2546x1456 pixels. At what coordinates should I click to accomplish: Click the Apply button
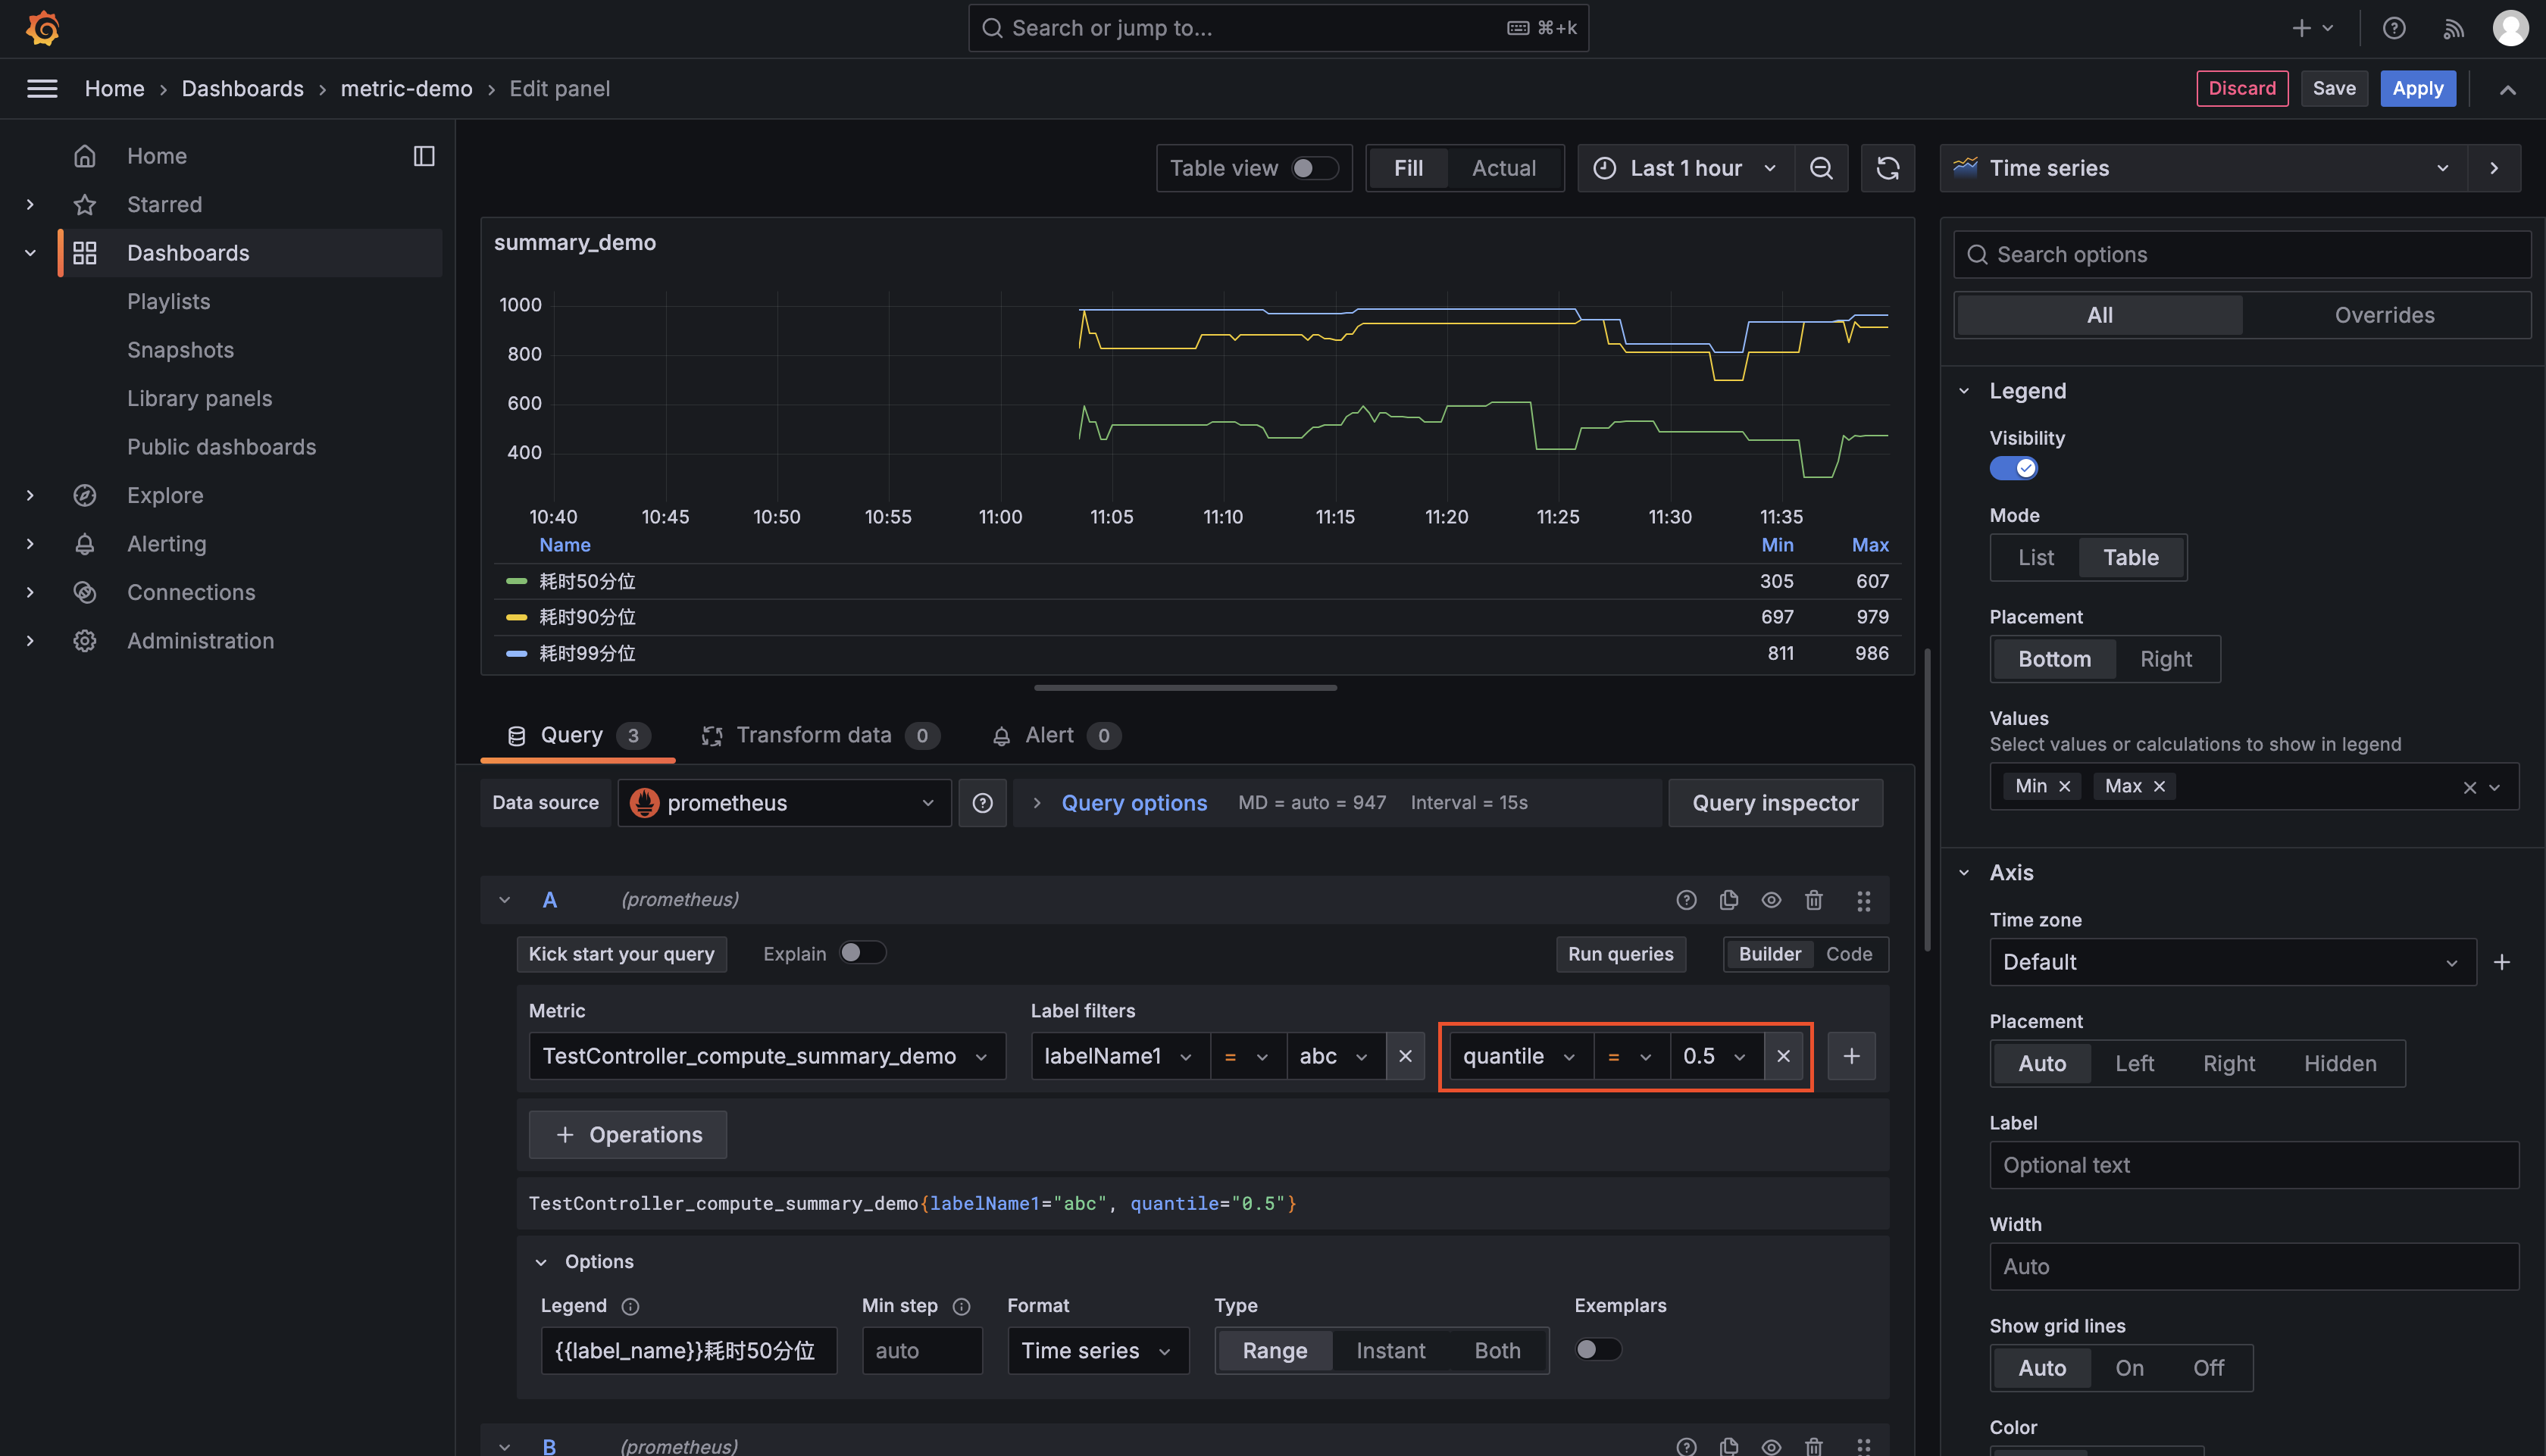coord(2418,88)
